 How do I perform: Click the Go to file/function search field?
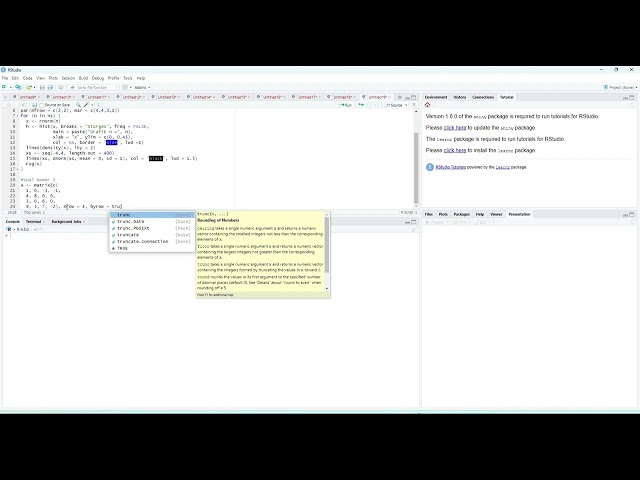click(92, 87)
